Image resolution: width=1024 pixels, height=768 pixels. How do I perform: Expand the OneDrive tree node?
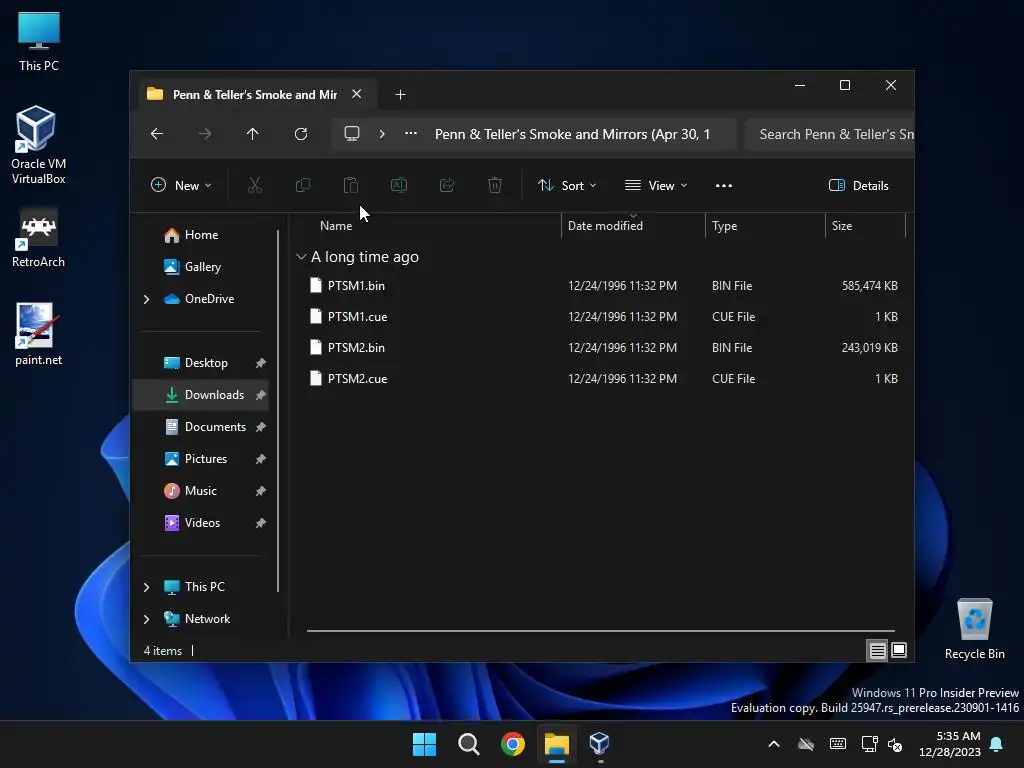(x=146, y=299)
